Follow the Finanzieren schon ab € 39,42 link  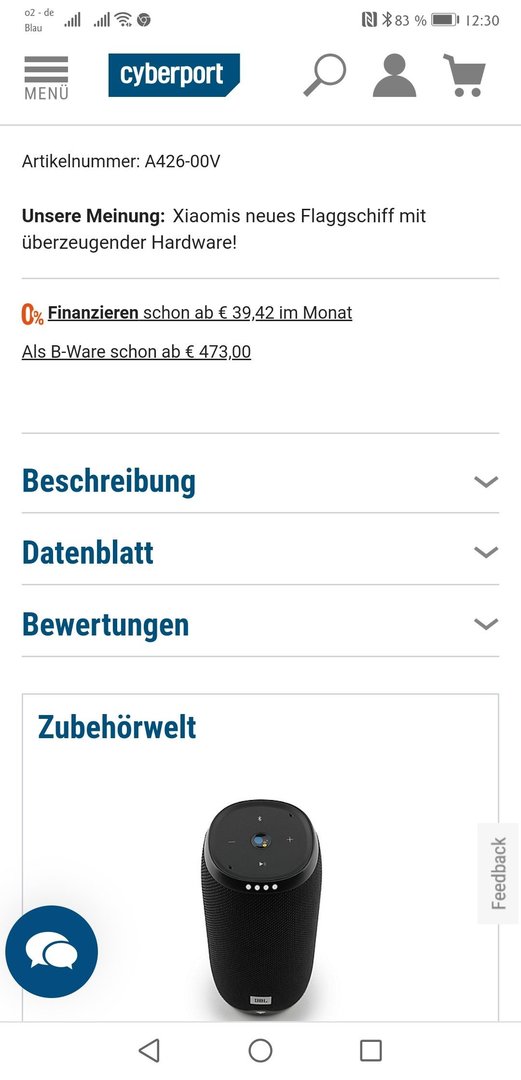[x=200, y=313]
